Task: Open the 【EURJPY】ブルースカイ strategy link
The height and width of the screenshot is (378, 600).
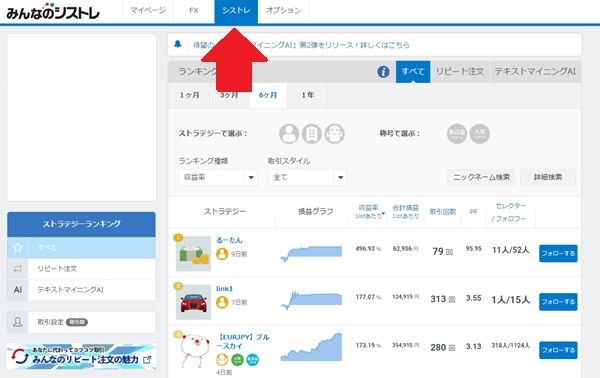Action: 243,341
